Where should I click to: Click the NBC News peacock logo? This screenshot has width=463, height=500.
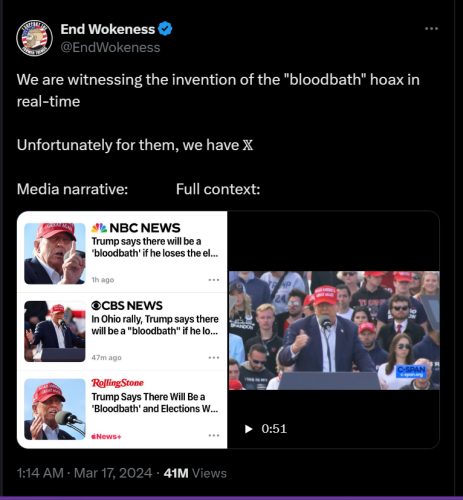point(99,228)
